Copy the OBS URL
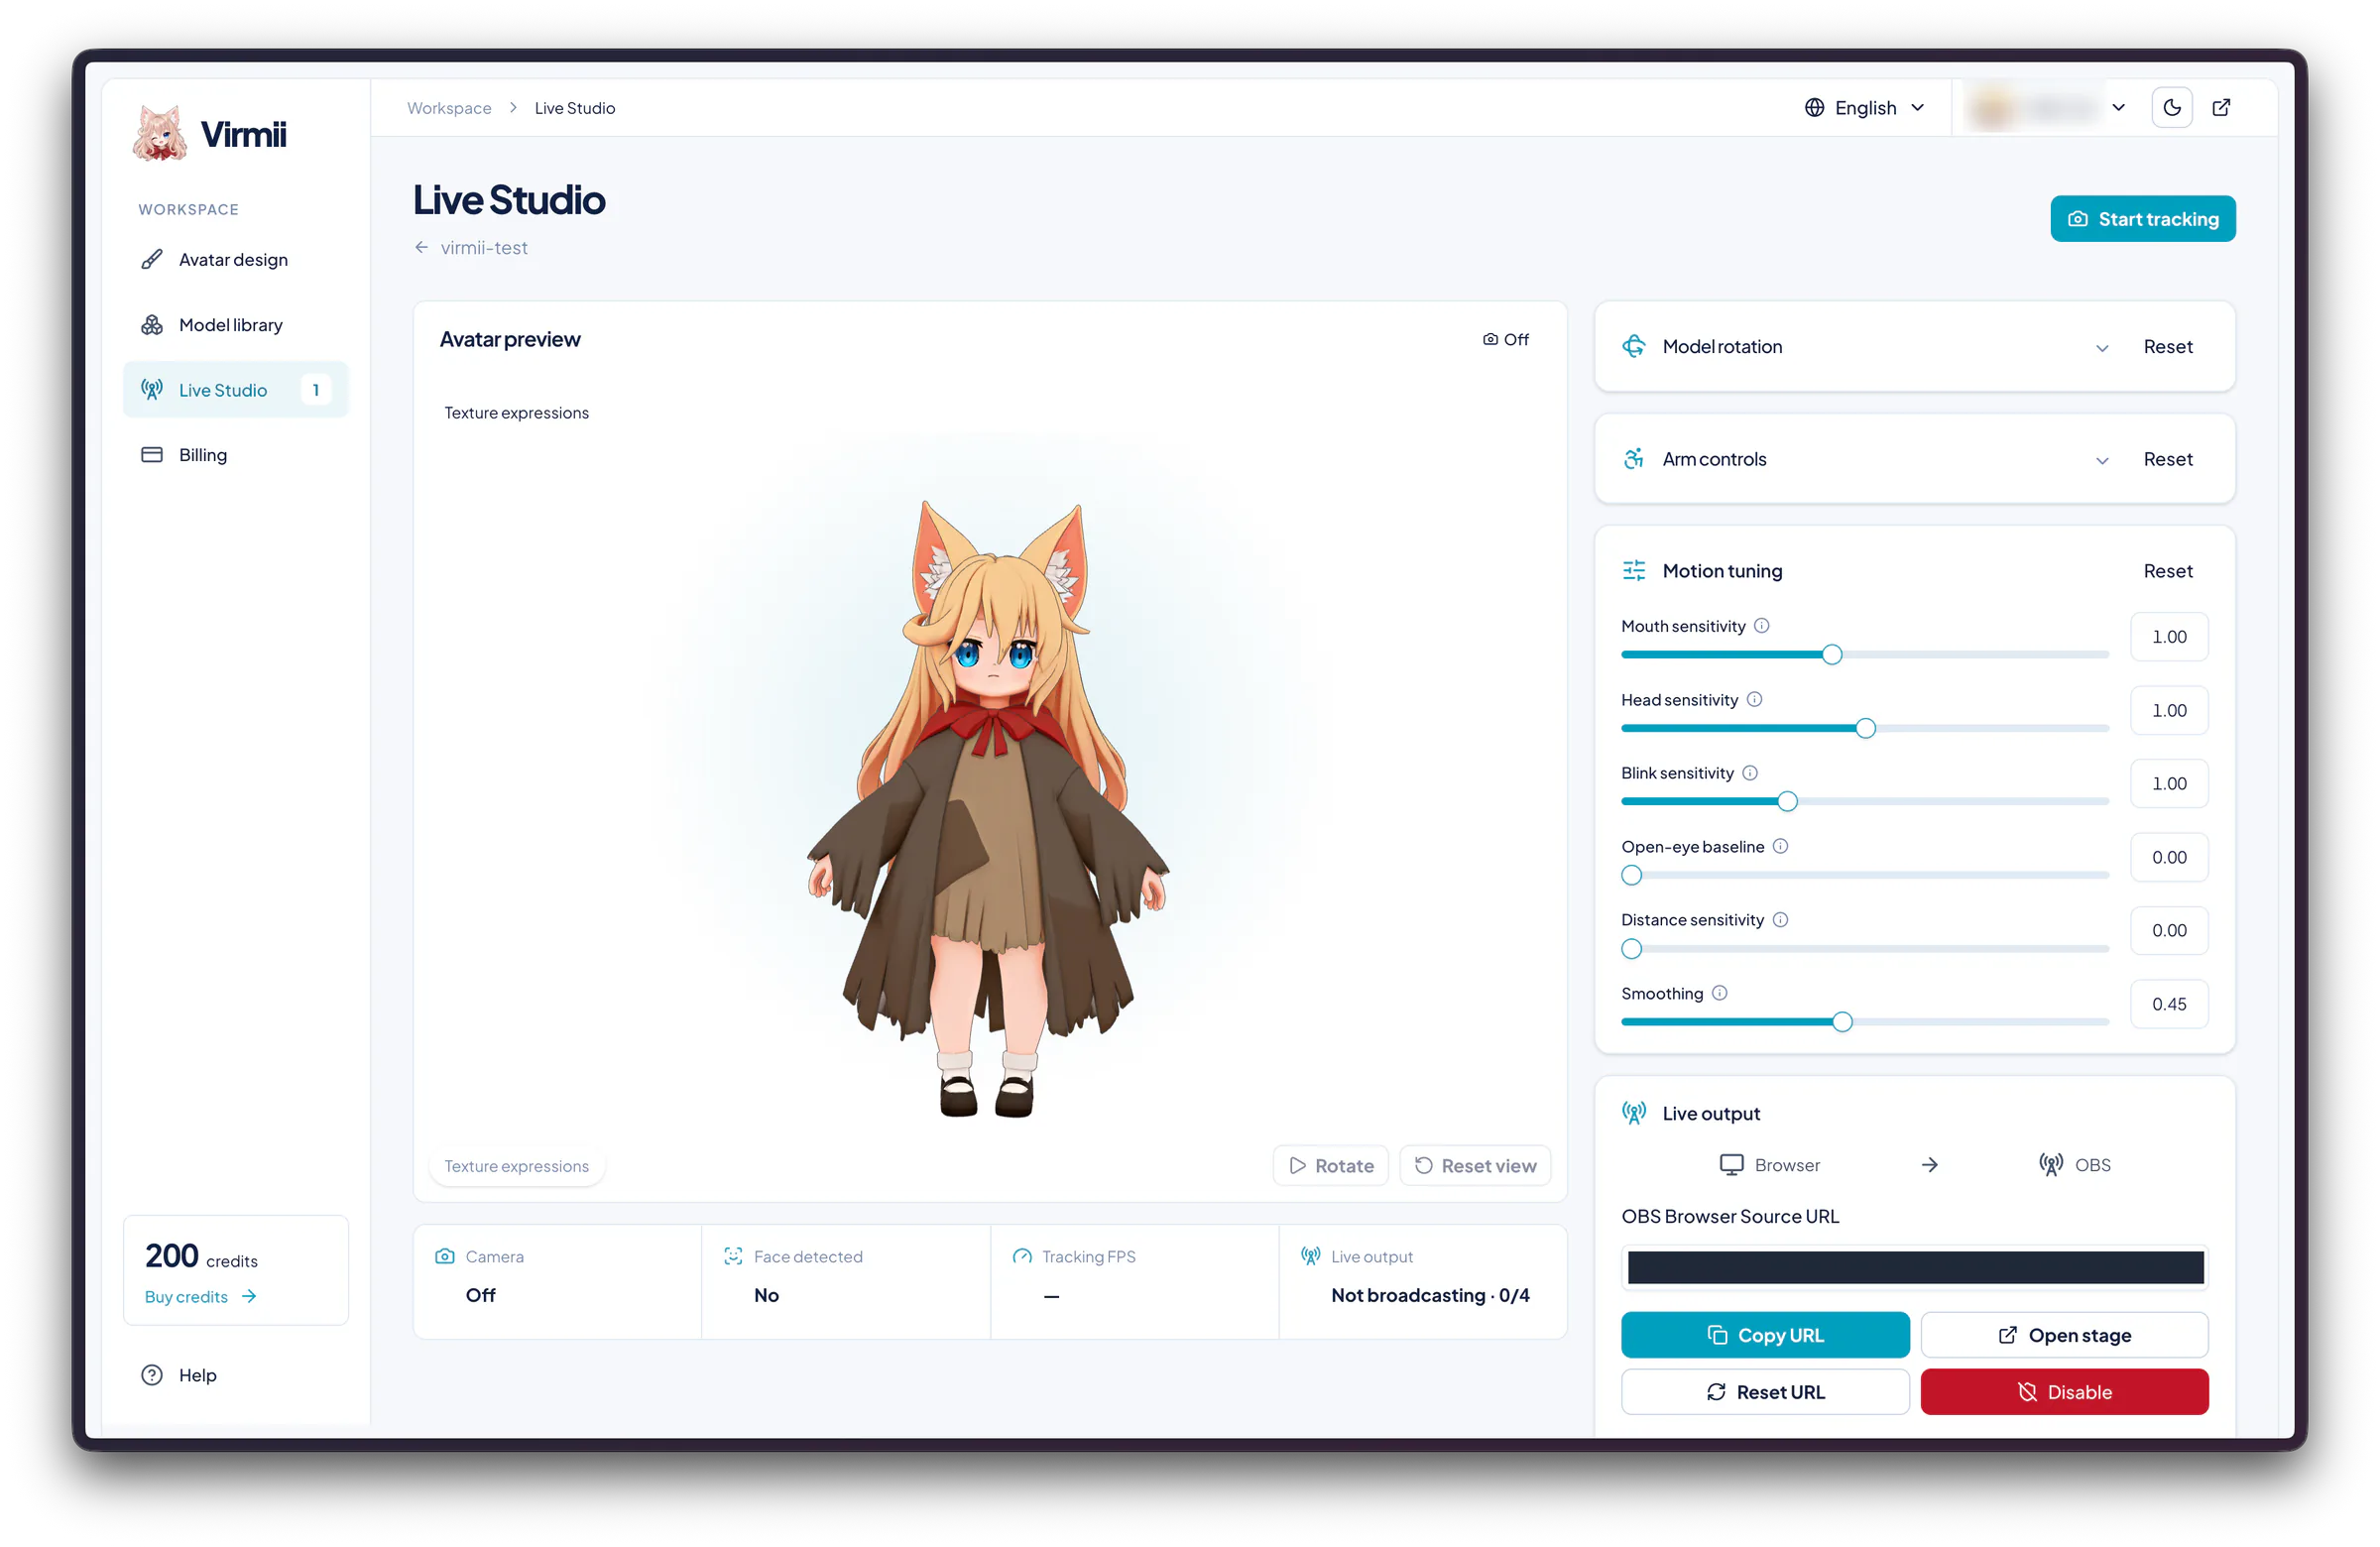The height and width of the screenshot is (1547, 2380). pyautogui.click(x=1765, y=1335)
